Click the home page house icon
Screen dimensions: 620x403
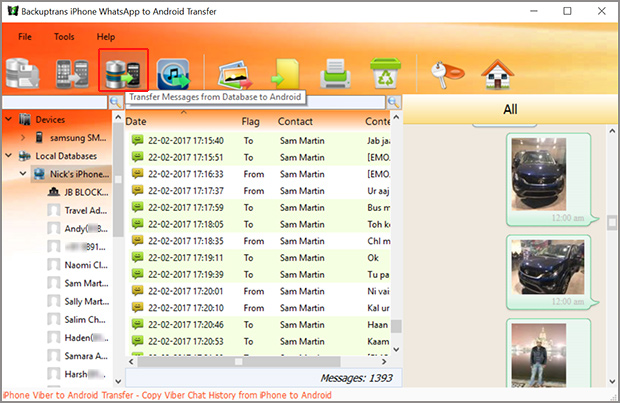pyautogui.click(x=497, y=74)
